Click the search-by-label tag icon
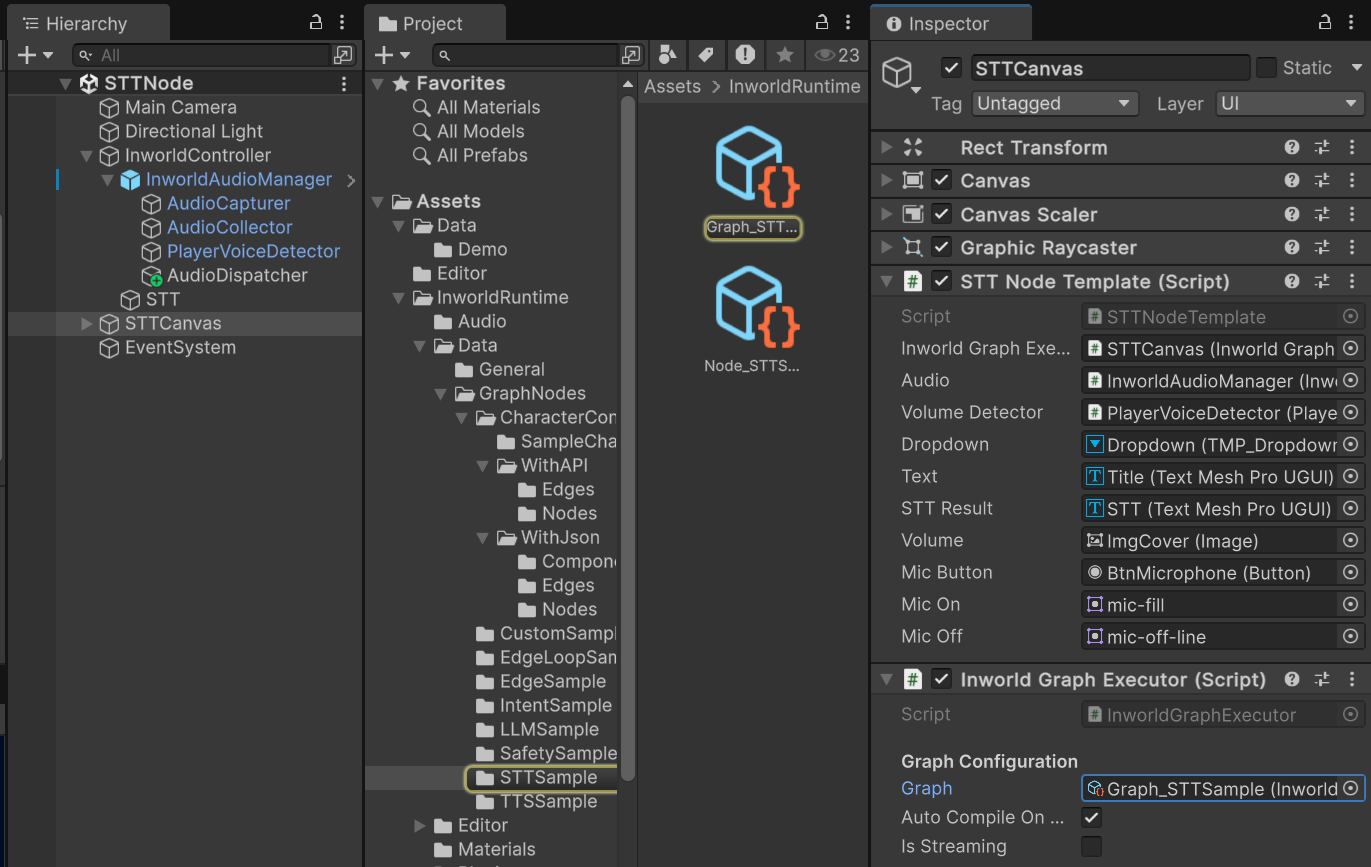Viewport: 1371px width, 867px height. click(705, 55)
